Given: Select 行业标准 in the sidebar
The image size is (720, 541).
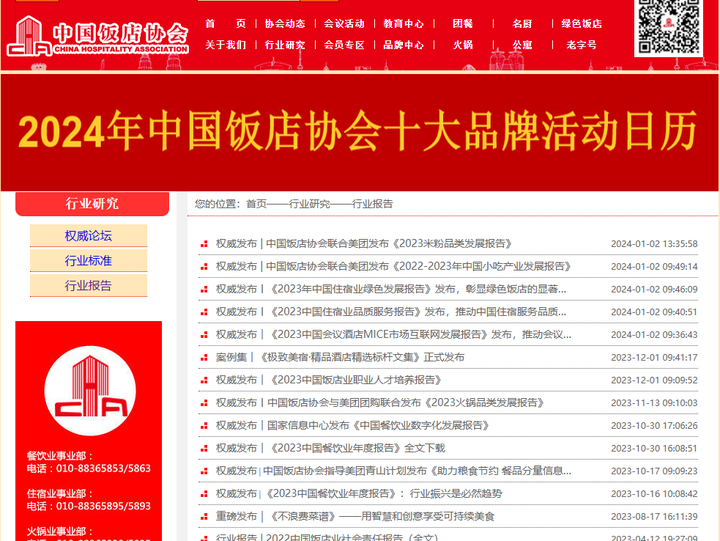Looking at the screenshot, I should click(x=89, y=260).
